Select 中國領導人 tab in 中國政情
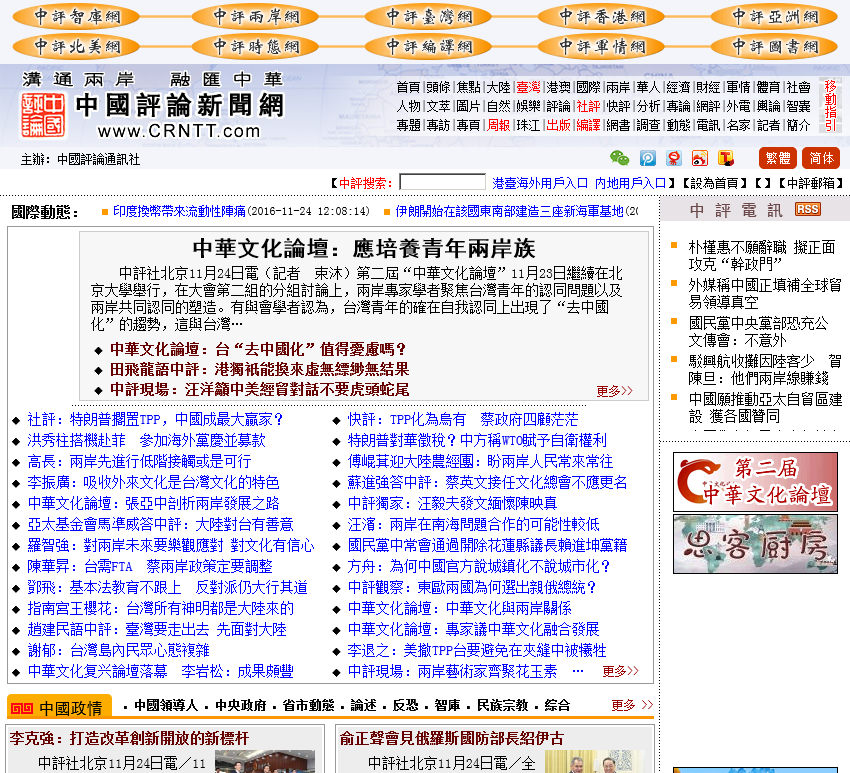 click(x=166, y=705)
